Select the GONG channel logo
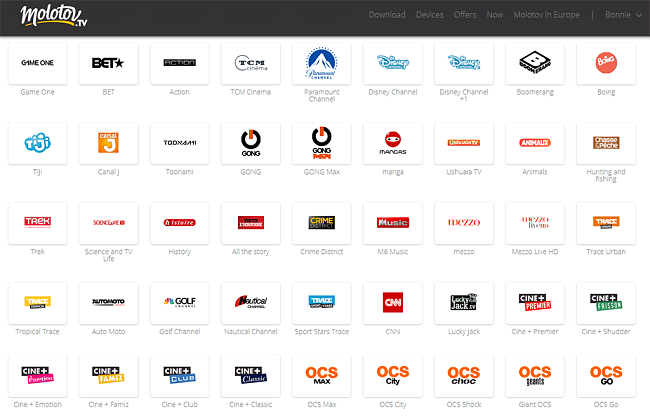Viewport: 650px width, 418px height. point(251,143)
